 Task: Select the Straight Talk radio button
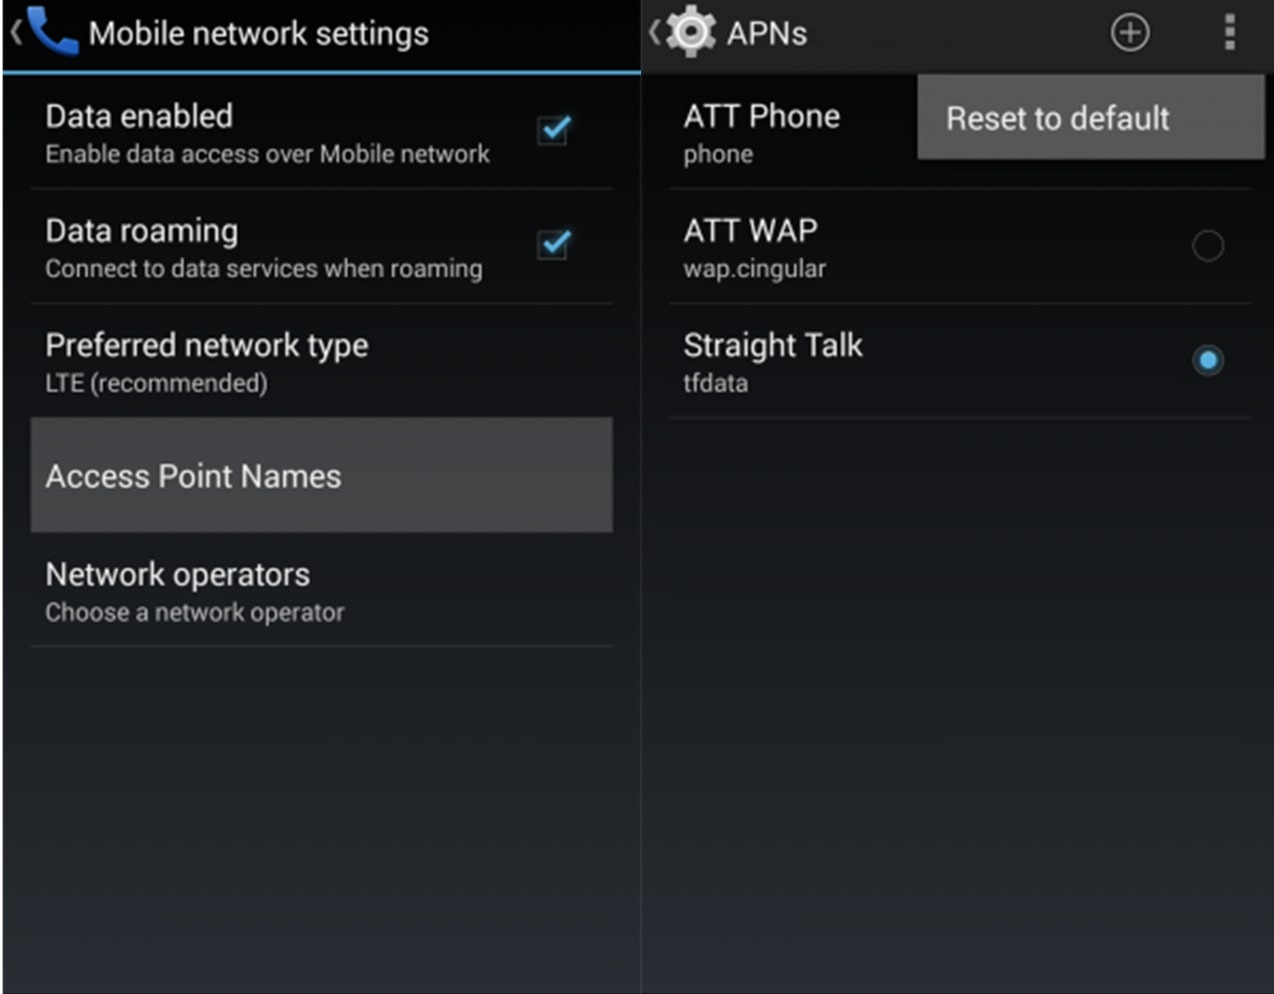point(1207,360)
